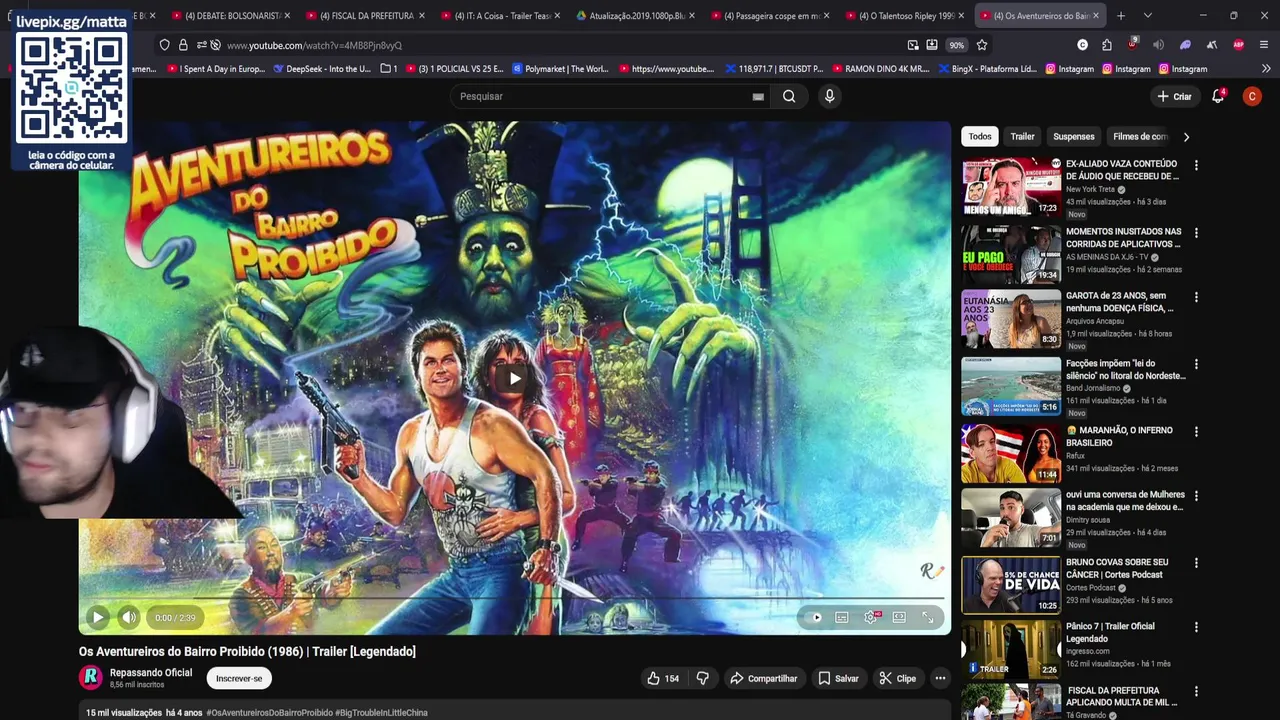Open the browser hamburger application menu
This screenshot has width=1280, height=720.
[x=1264, y=45]
